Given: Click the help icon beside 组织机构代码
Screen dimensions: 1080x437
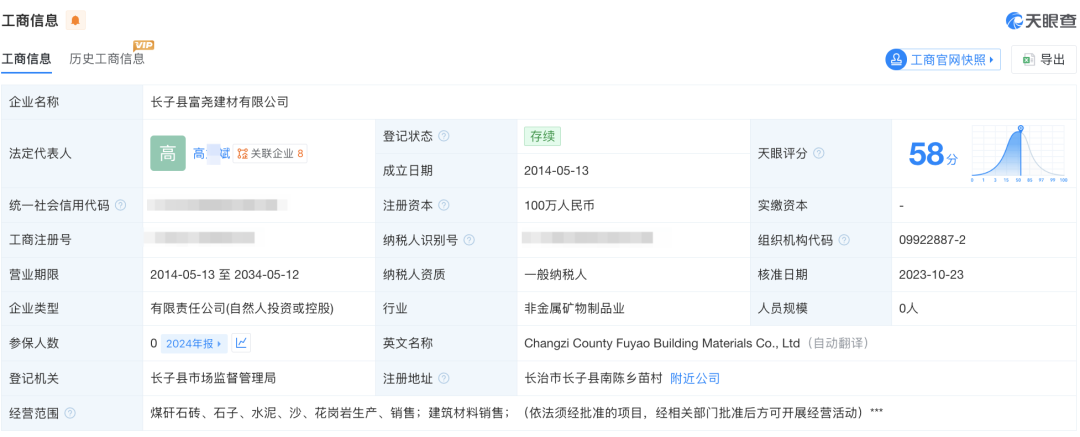Looking at the screenshot, I should [844, 241].
